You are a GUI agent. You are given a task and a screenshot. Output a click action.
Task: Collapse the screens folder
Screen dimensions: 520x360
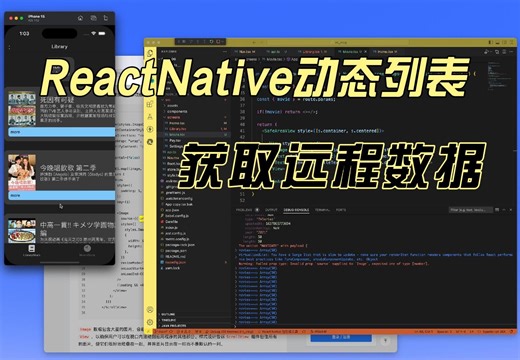(x=173, y=117)
